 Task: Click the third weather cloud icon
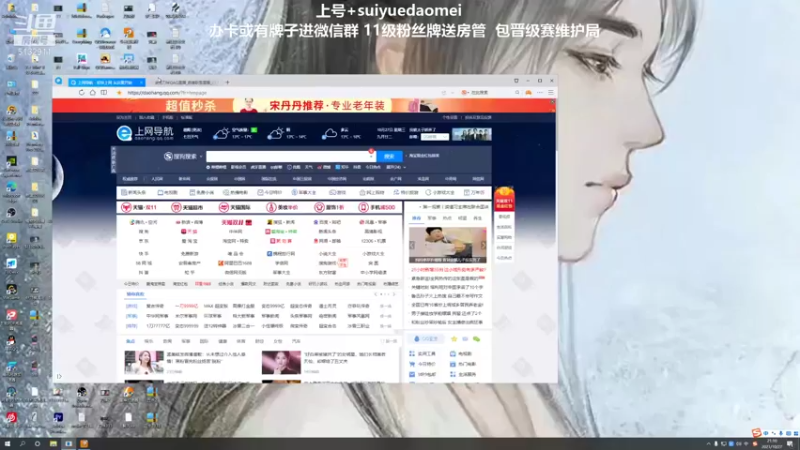coord(330,134)
